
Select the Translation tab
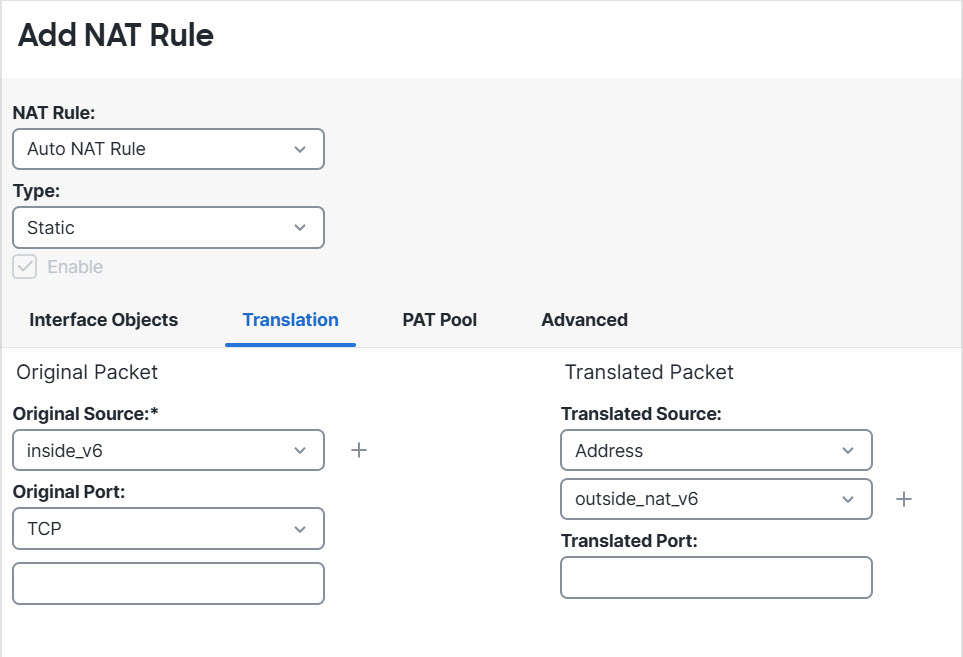point(290,320)
